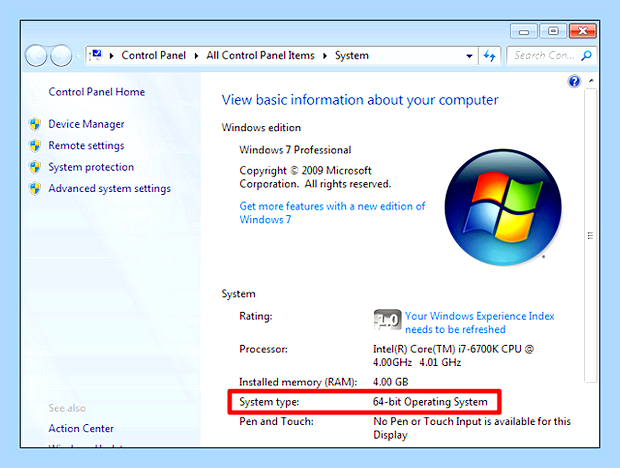Screen dimensions: 620x468
Task: Click Get more features with new edition link
Action: (x=332, y=213)
